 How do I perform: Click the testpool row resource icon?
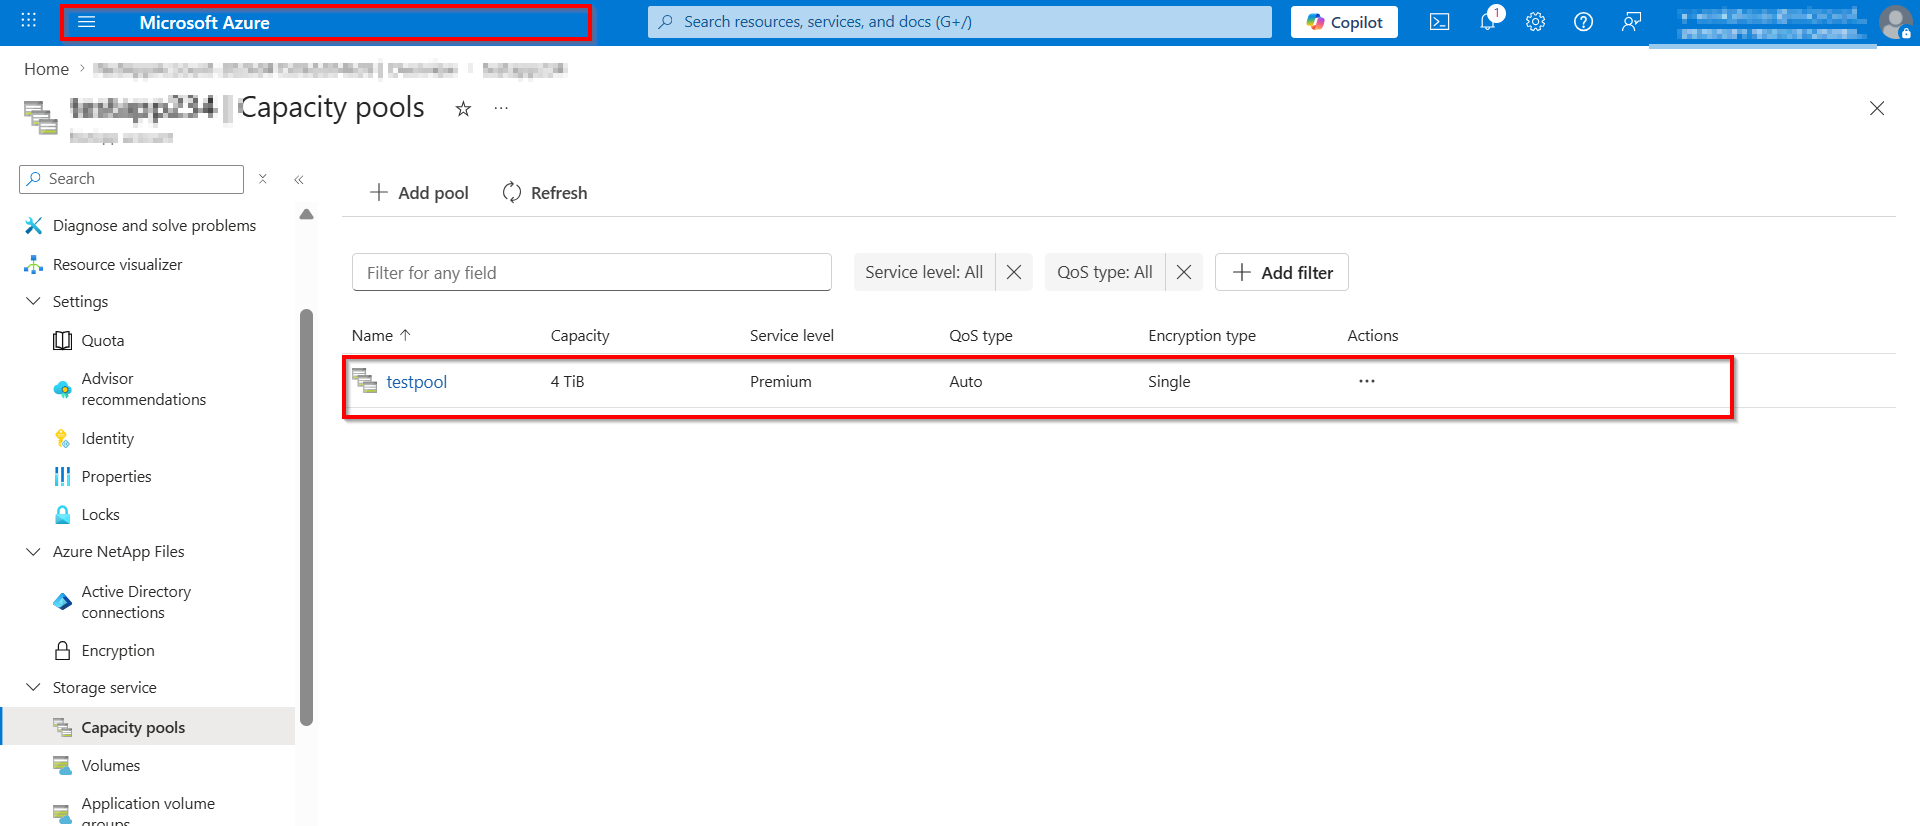point(365,380)
